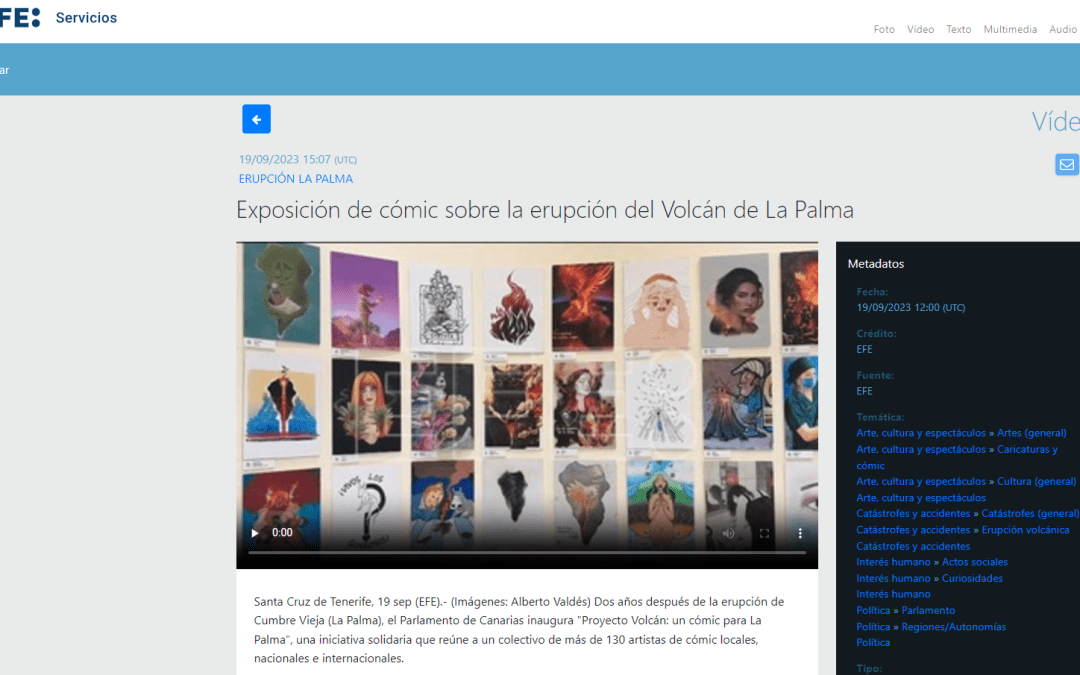Image resolution: width=1080 pixels, height=675 pixels.
Task: Click the Fuente label
Action: pyautogui.click(x=875, y=375)
